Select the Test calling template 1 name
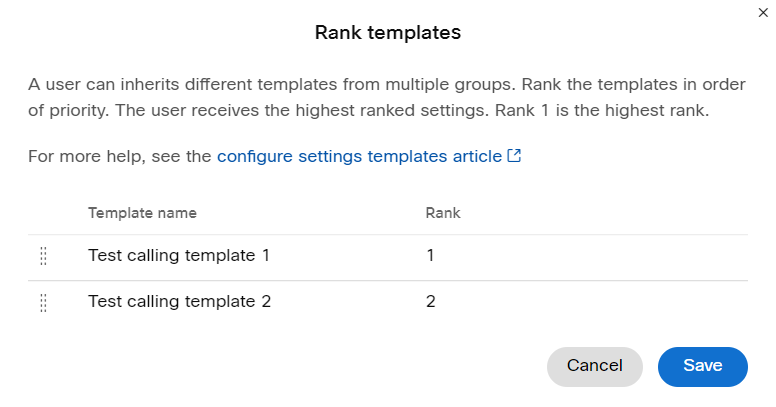Screen dimensions: 776x407 click(x=179, y=255)
